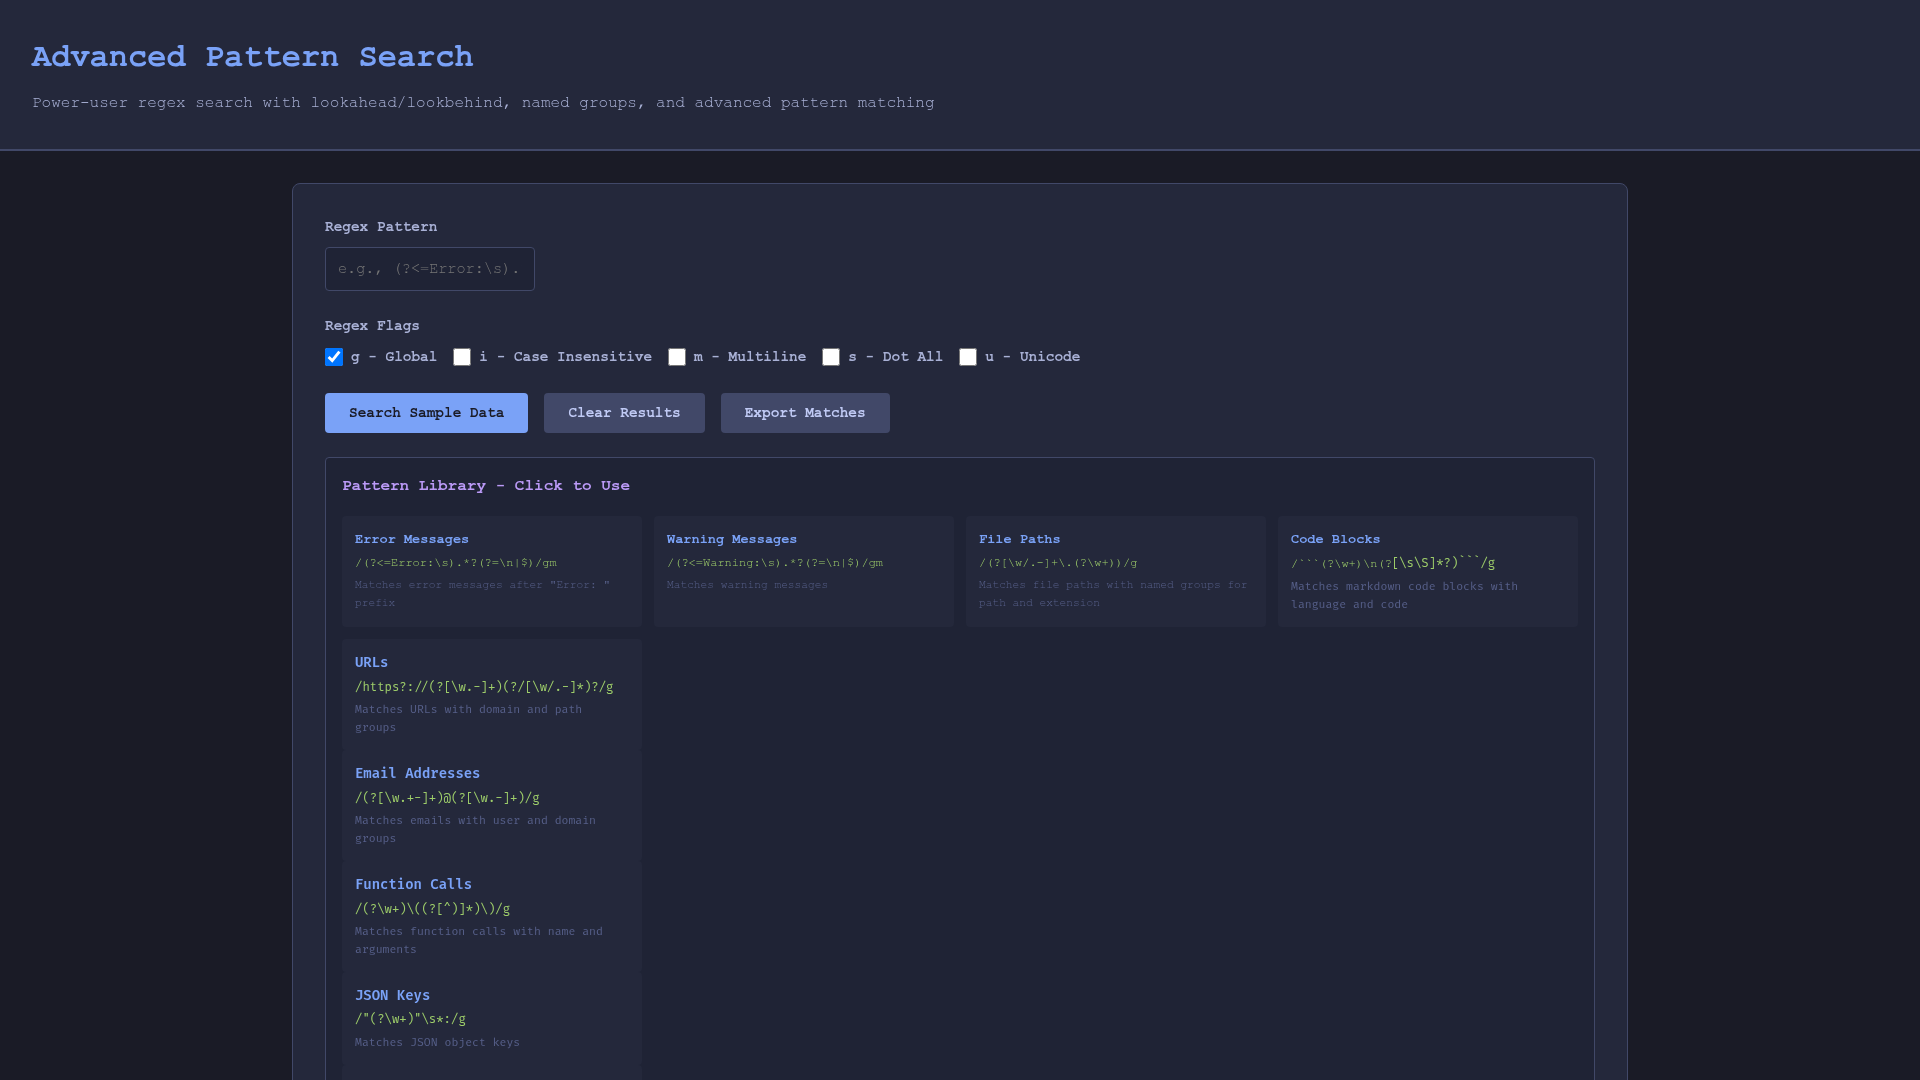Image resolution: width=1920 pixels, height=1080 pixels.
Task: Check the s - Dot All flag
Action: [831, 357]
